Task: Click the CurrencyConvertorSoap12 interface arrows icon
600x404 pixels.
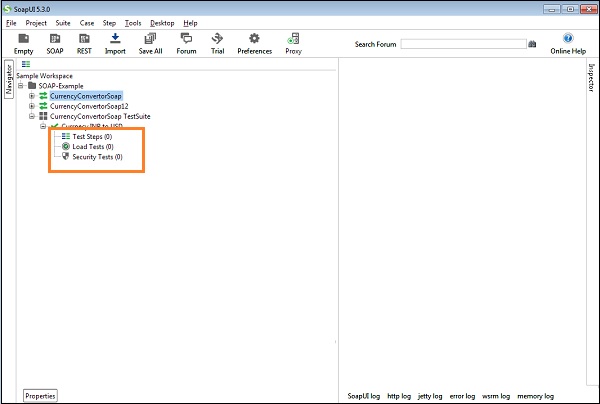Action: click(x=43, y=106)
